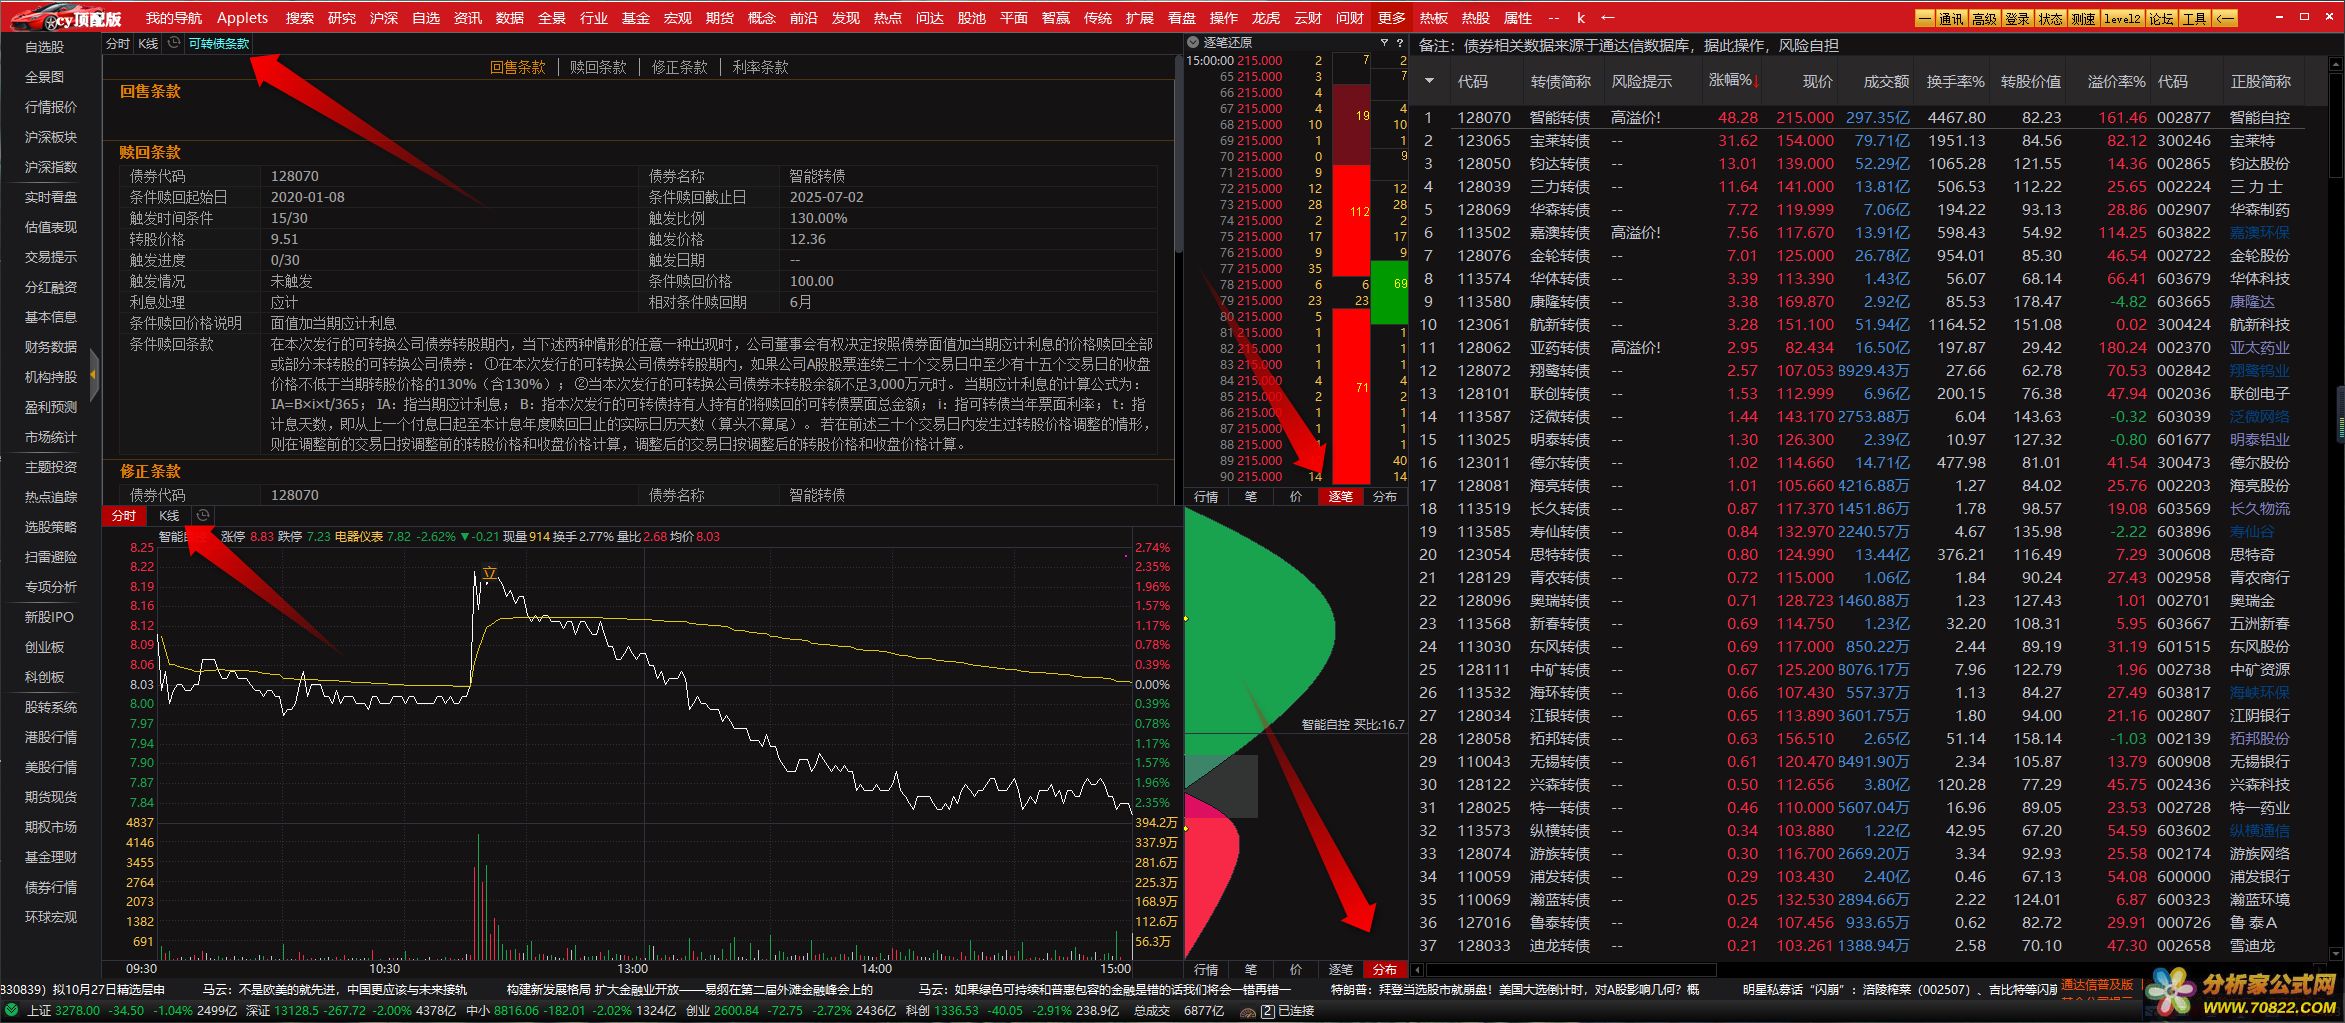Open the Applets menu
Screen dimensions: 2345x1023
242,17
